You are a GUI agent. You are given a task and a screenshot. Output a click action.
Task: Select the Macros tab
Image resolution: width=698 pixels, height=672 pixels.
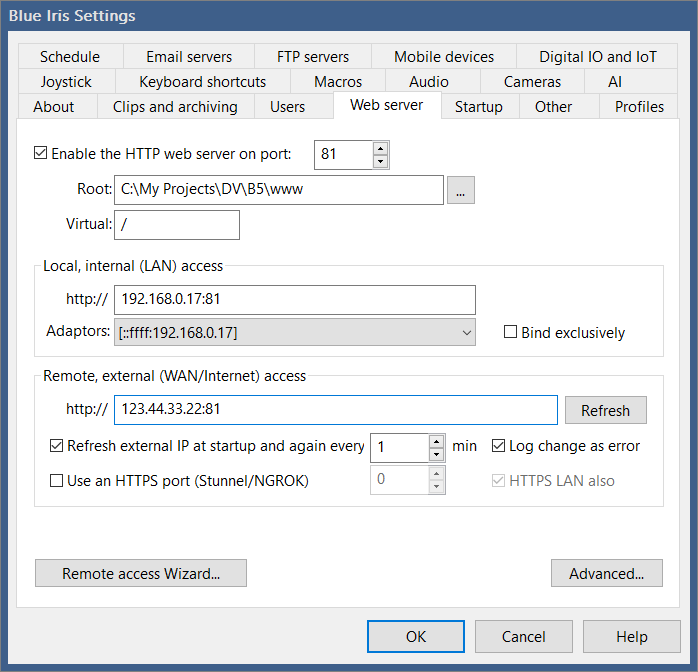[x=338, y=81]
